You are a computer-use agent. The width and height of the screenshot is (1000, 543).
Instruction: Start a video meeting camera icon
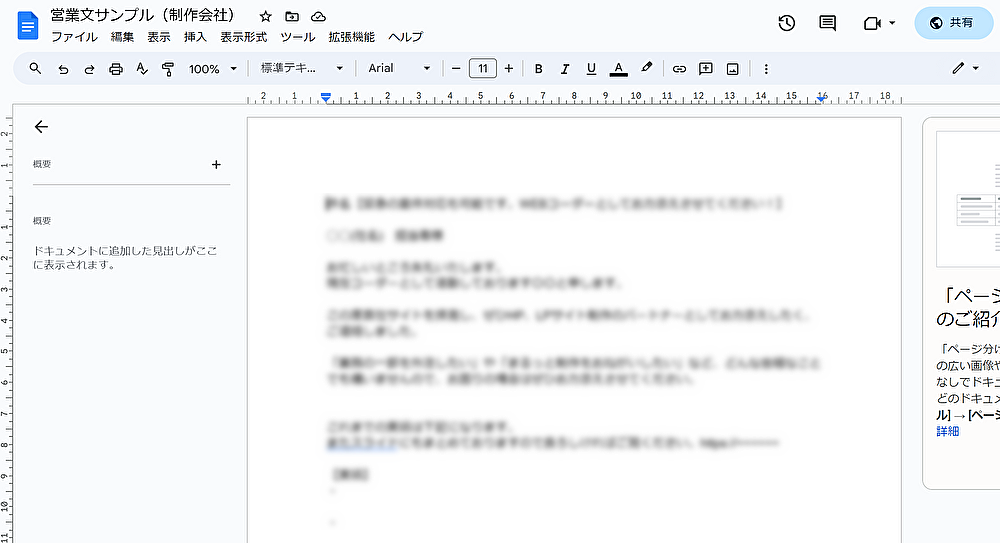pos(872,24)
